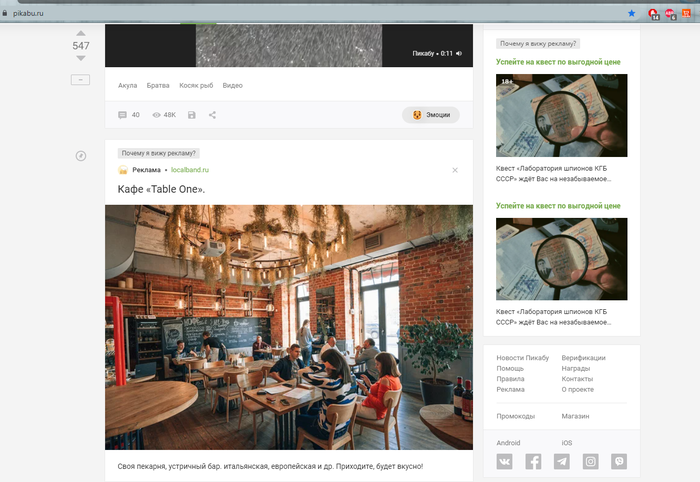Click the bookmark star in address bar

tap(631, 13)
